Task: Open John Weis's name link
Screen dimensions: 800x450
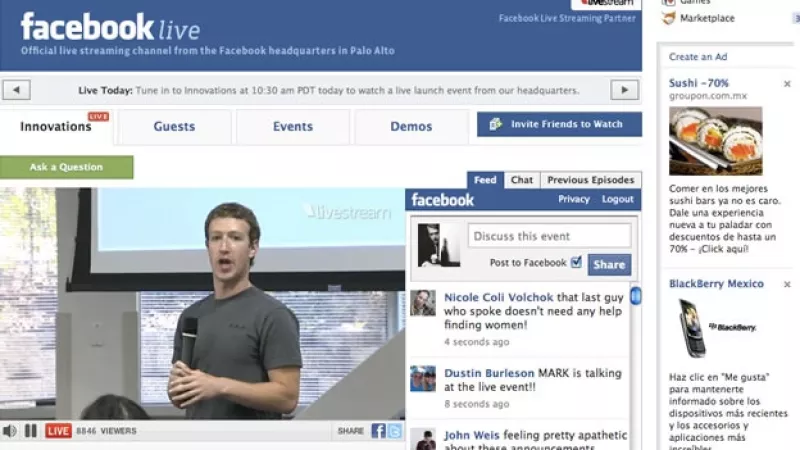Action: [471, 435]
